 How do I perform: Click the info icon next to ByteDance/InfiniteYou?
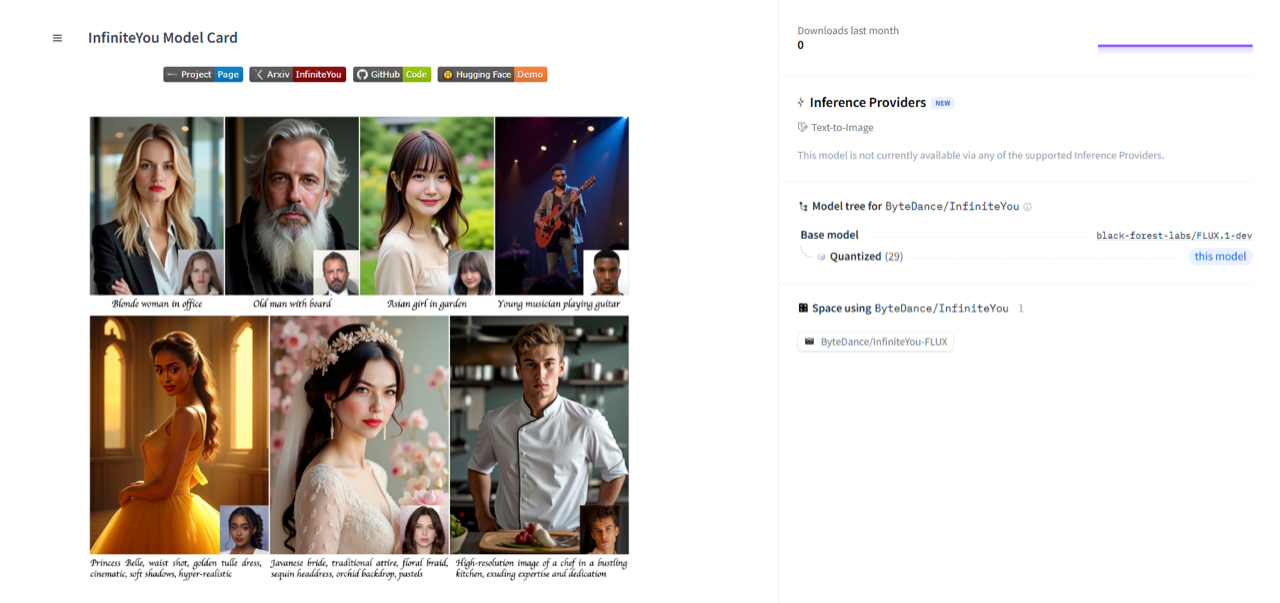pos(1027,207)
